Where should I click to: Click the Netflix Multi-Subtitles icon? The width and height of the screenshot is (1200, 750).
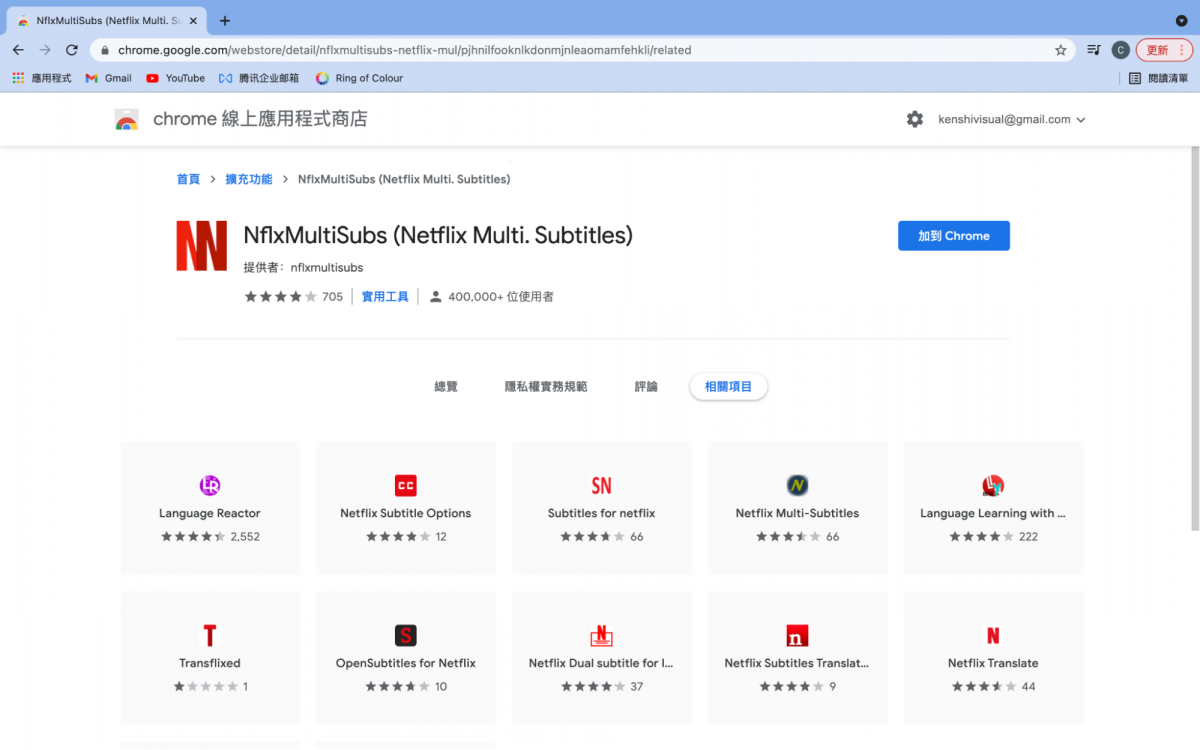tap(797, 486)
